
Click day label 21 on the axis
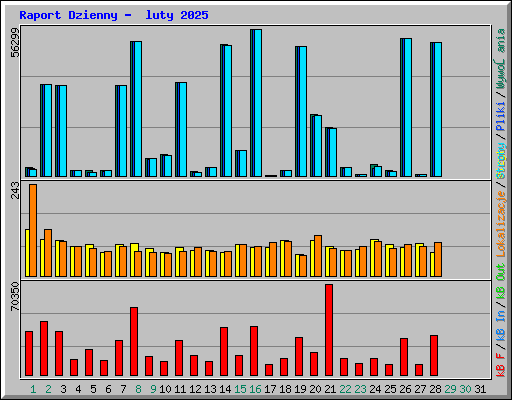(330, 389)
